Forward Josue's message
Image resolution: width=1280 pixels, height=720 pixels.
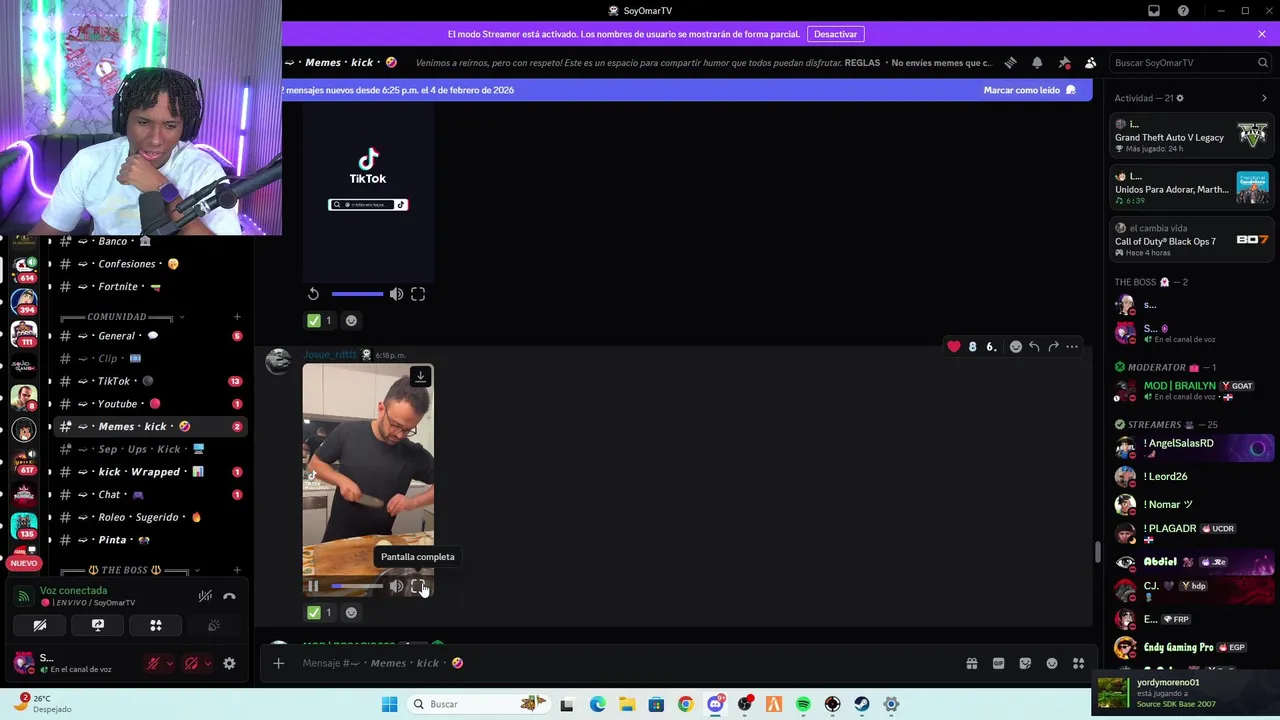pyautogui.click(x=1053, y=347)
